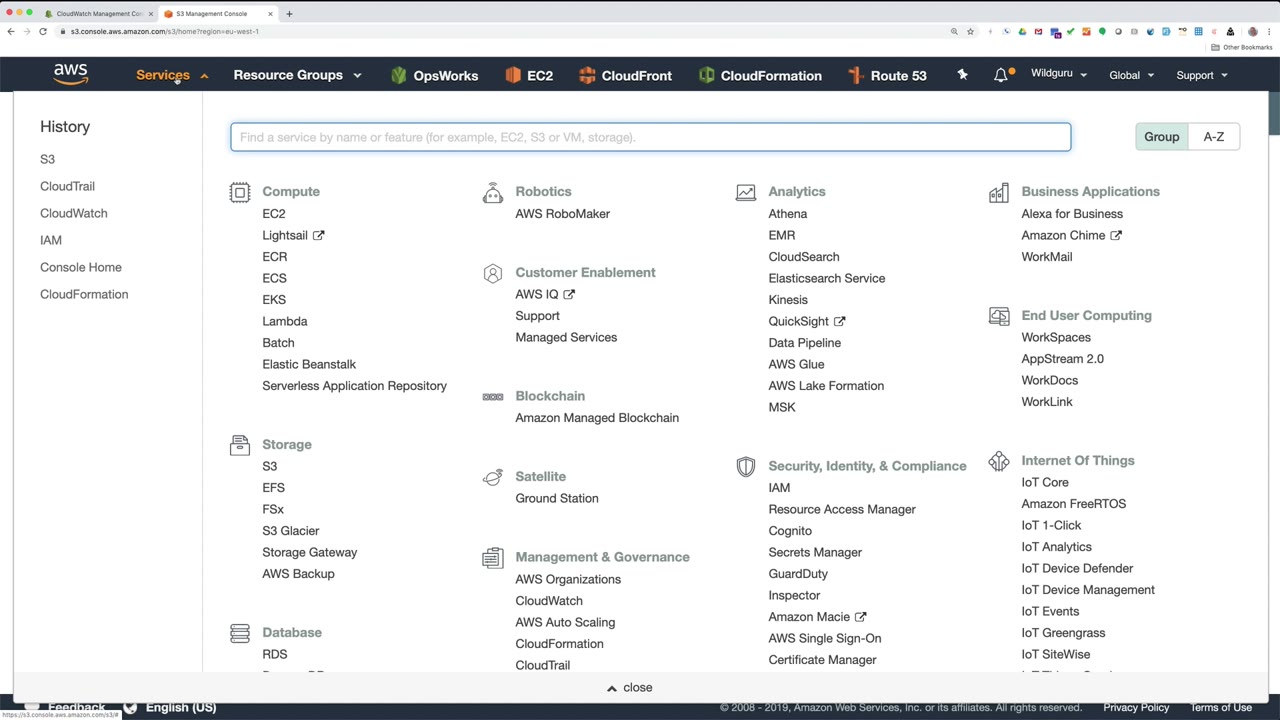Open Alexa for Business
This screenshot has width=1280, height=720.
click(x=1072, y=214)
